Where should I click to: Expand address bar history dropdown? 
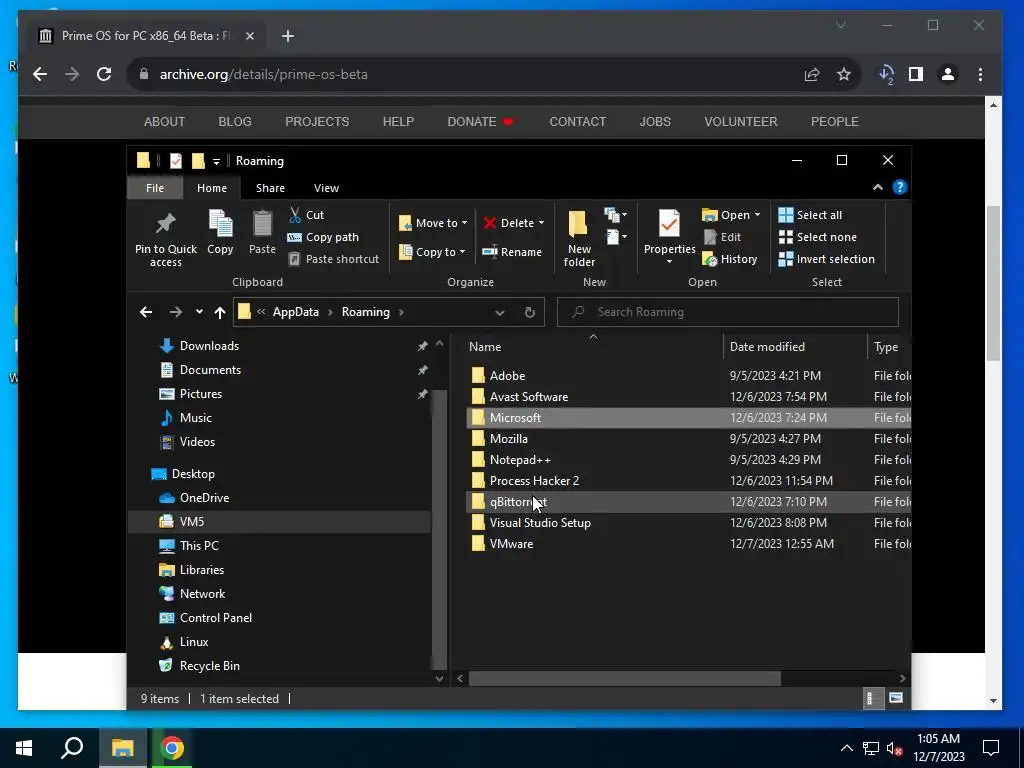500,313
